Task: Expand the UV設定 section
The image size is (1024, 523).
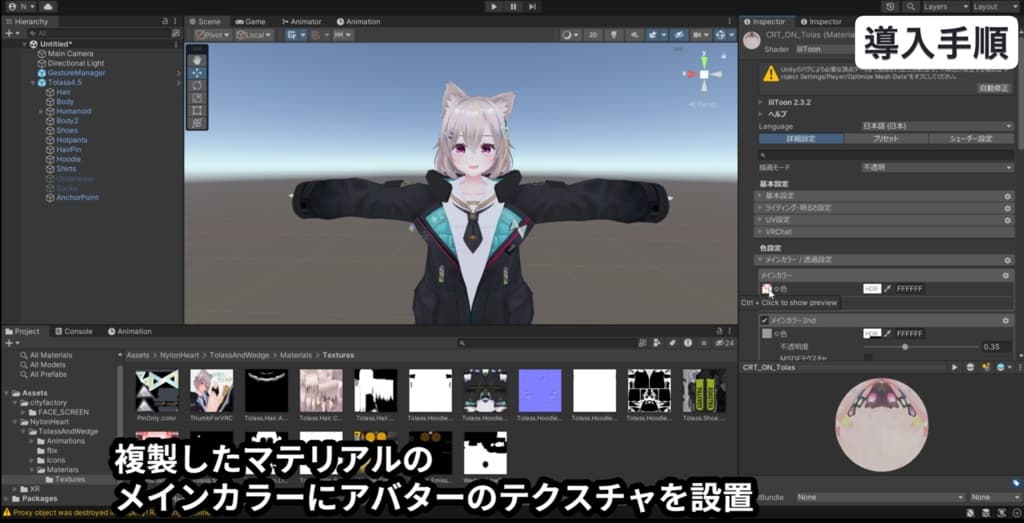Action: tap(885, 220)
